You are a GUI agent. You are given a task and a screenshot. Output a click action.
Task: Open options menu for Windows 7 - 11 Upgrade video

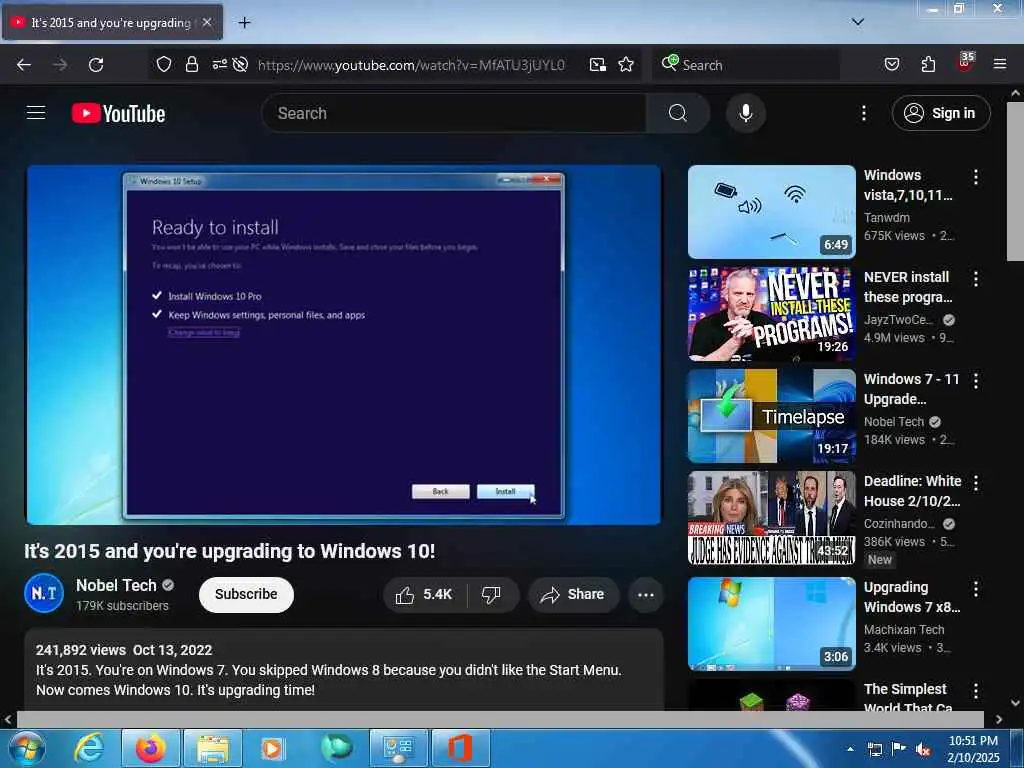976,381
